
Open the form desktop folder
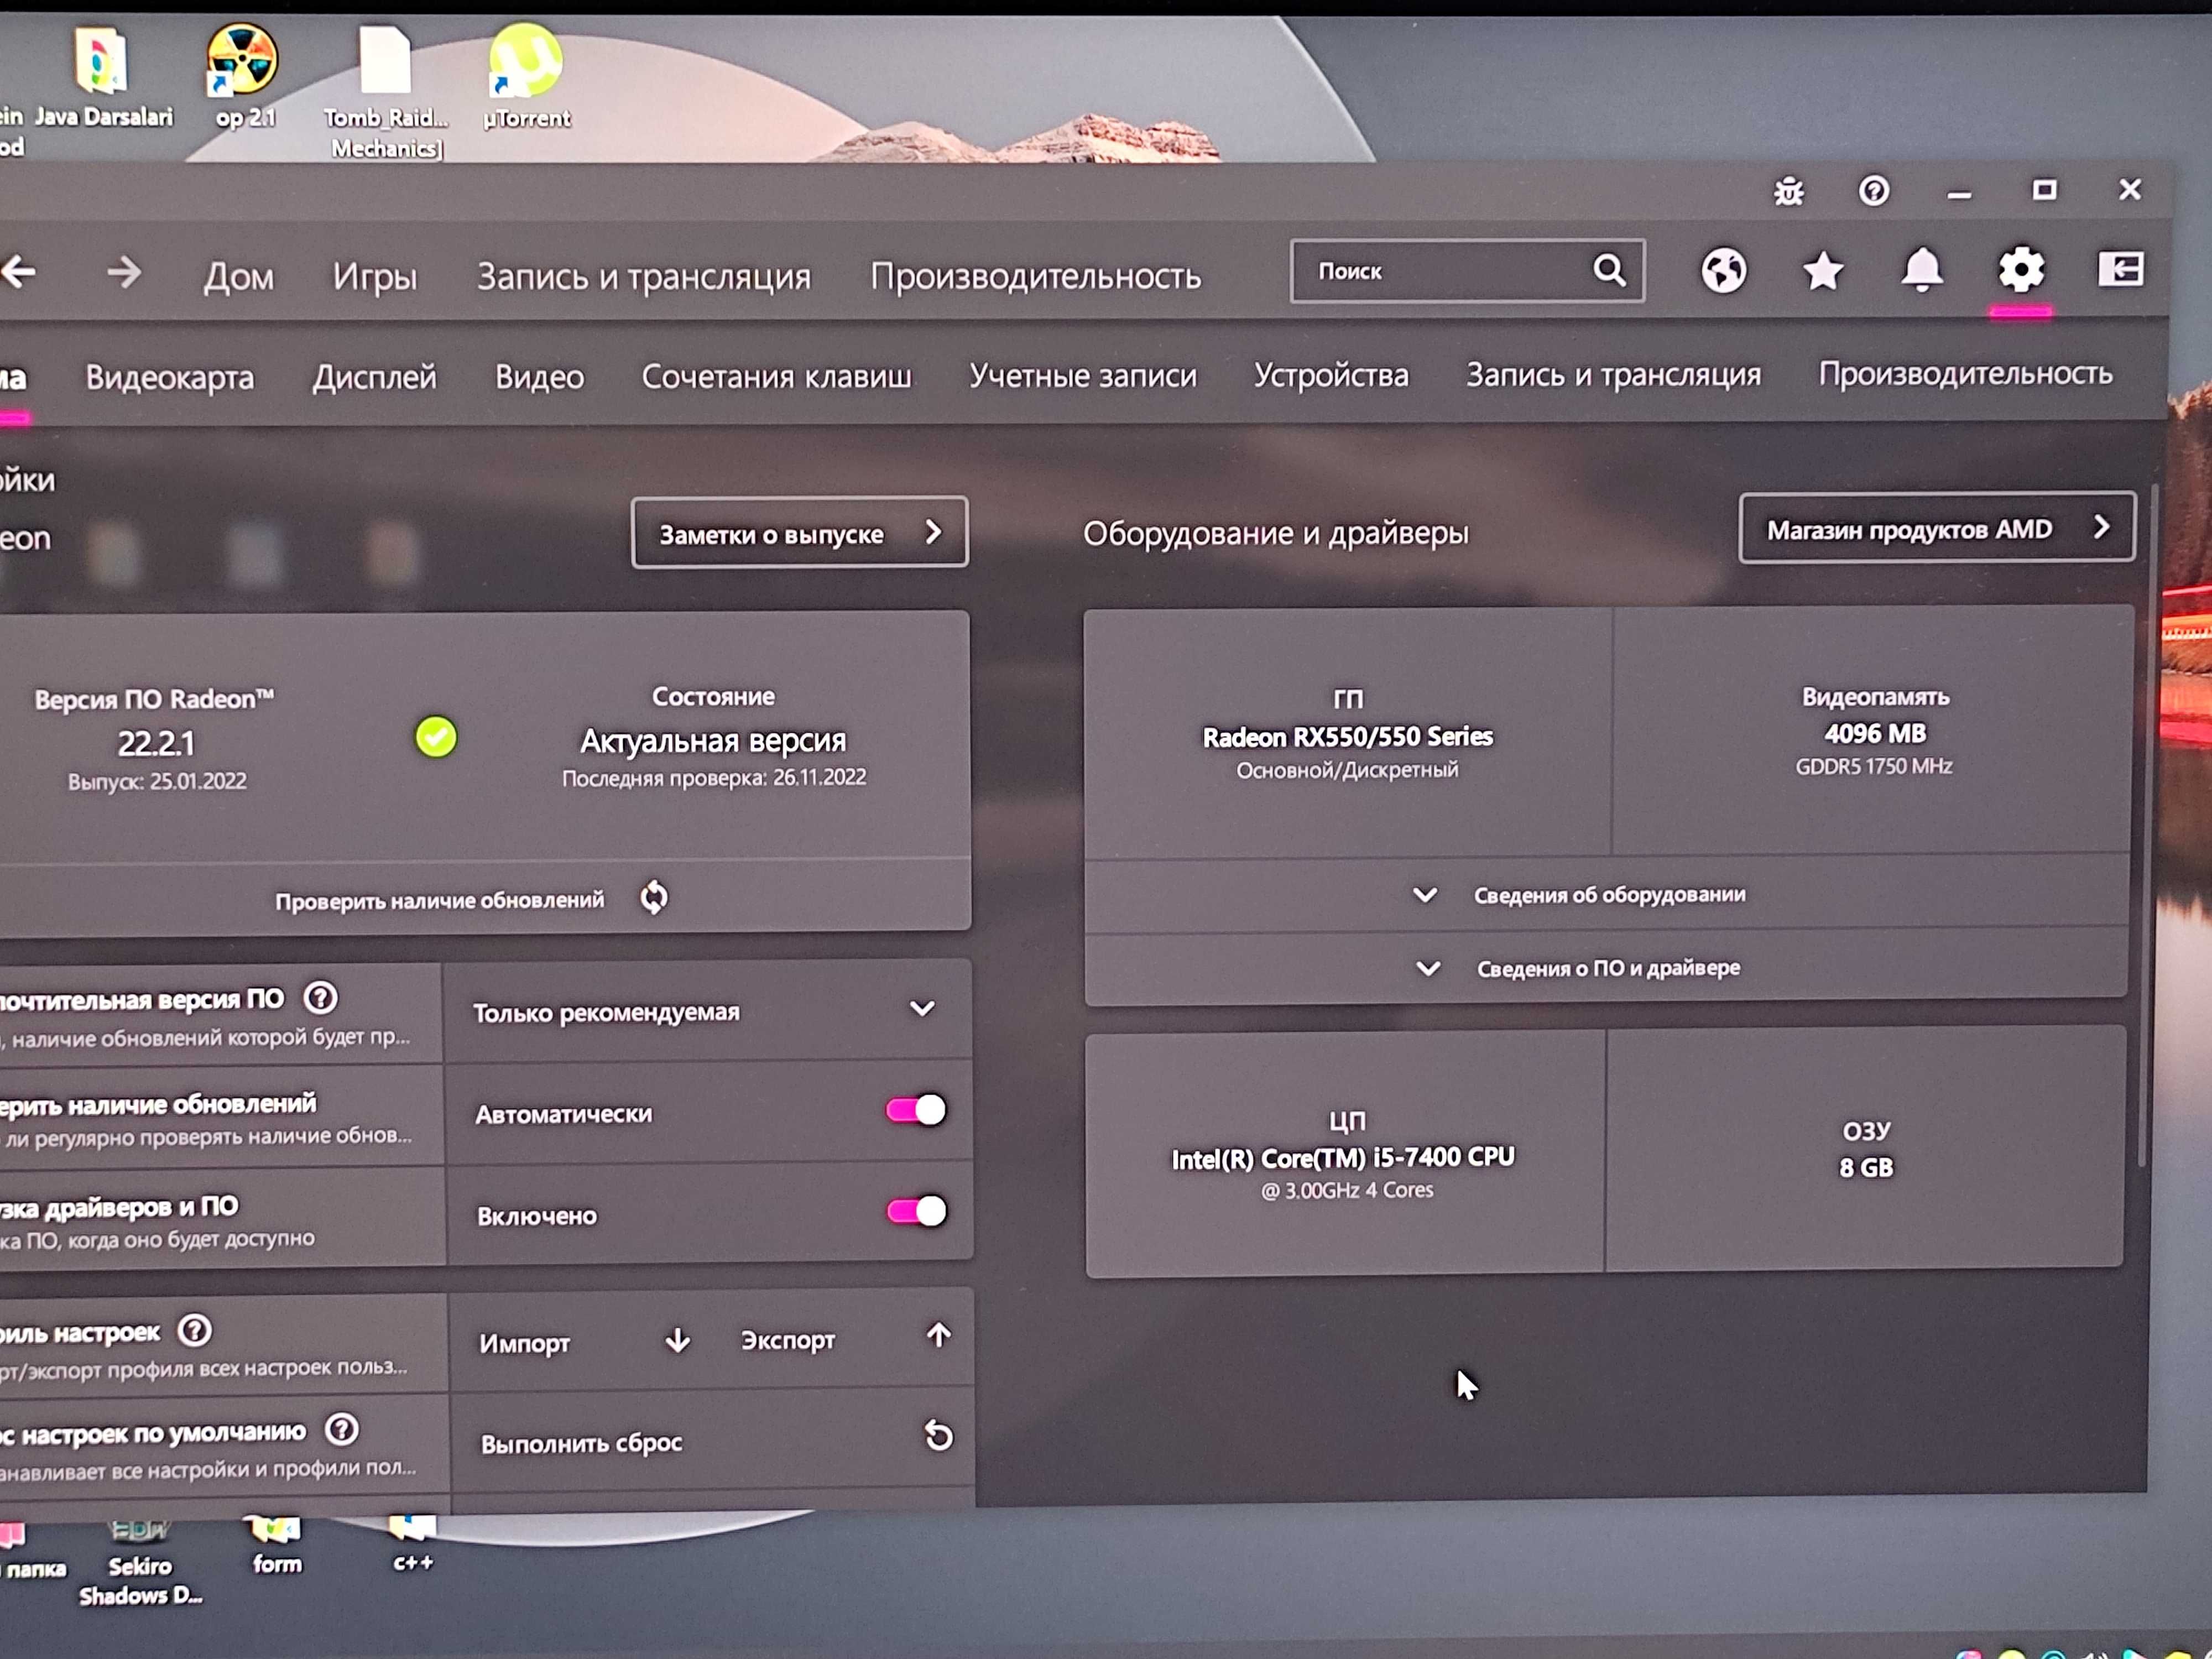(276, 1546)
